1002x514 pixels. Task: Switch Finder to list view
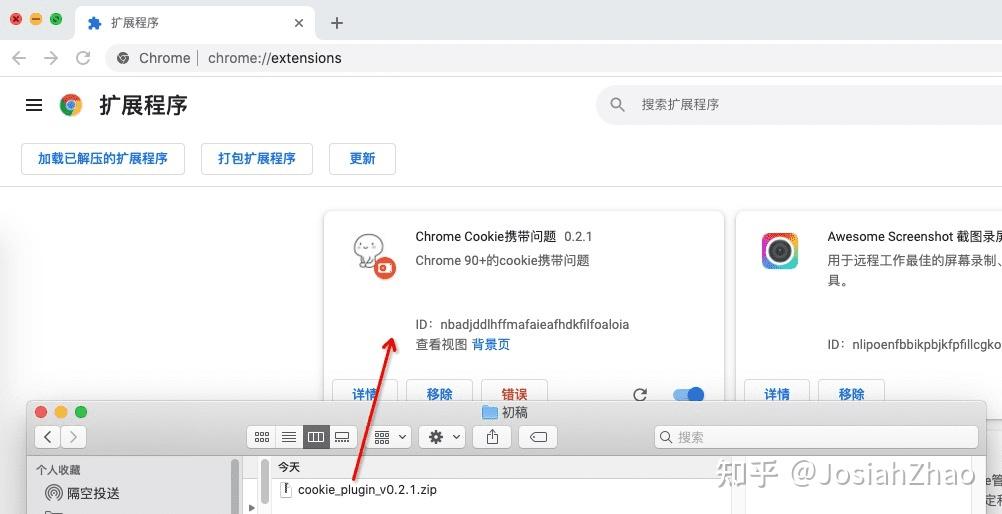click(289, 437)
